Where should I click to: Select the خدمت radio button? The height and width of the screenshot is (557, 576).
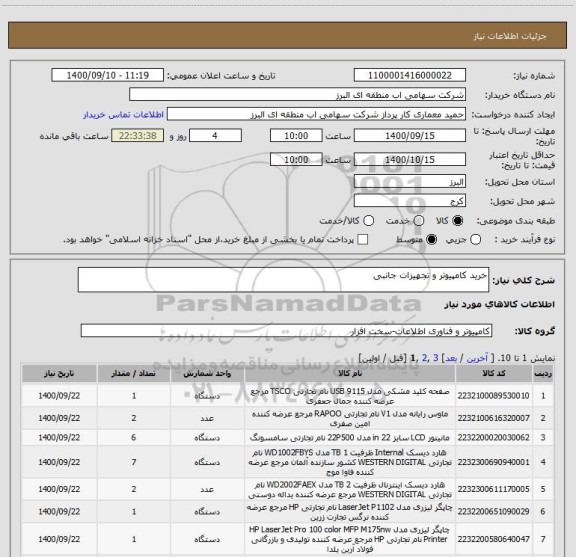click(x=419, y=221)
